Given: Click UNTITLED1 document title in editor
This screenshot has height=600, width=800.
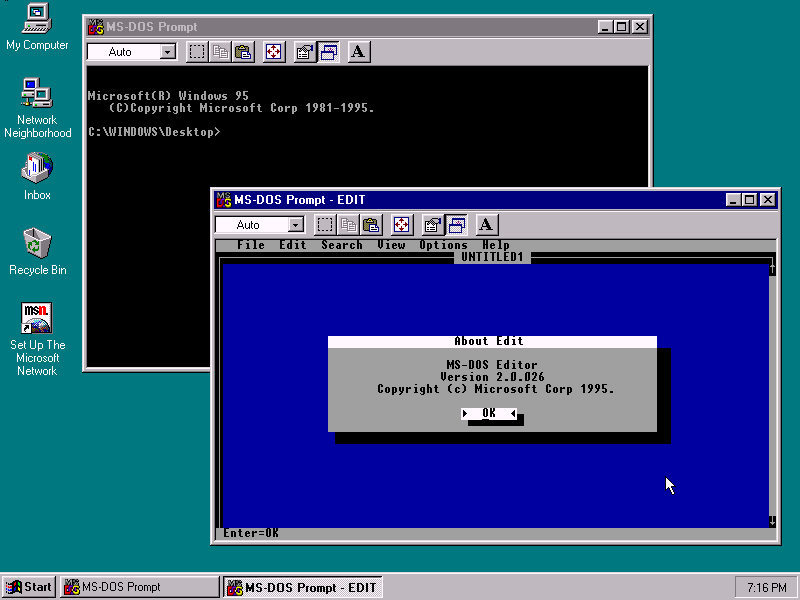Looking at the screenshot, I should [492, 257].
